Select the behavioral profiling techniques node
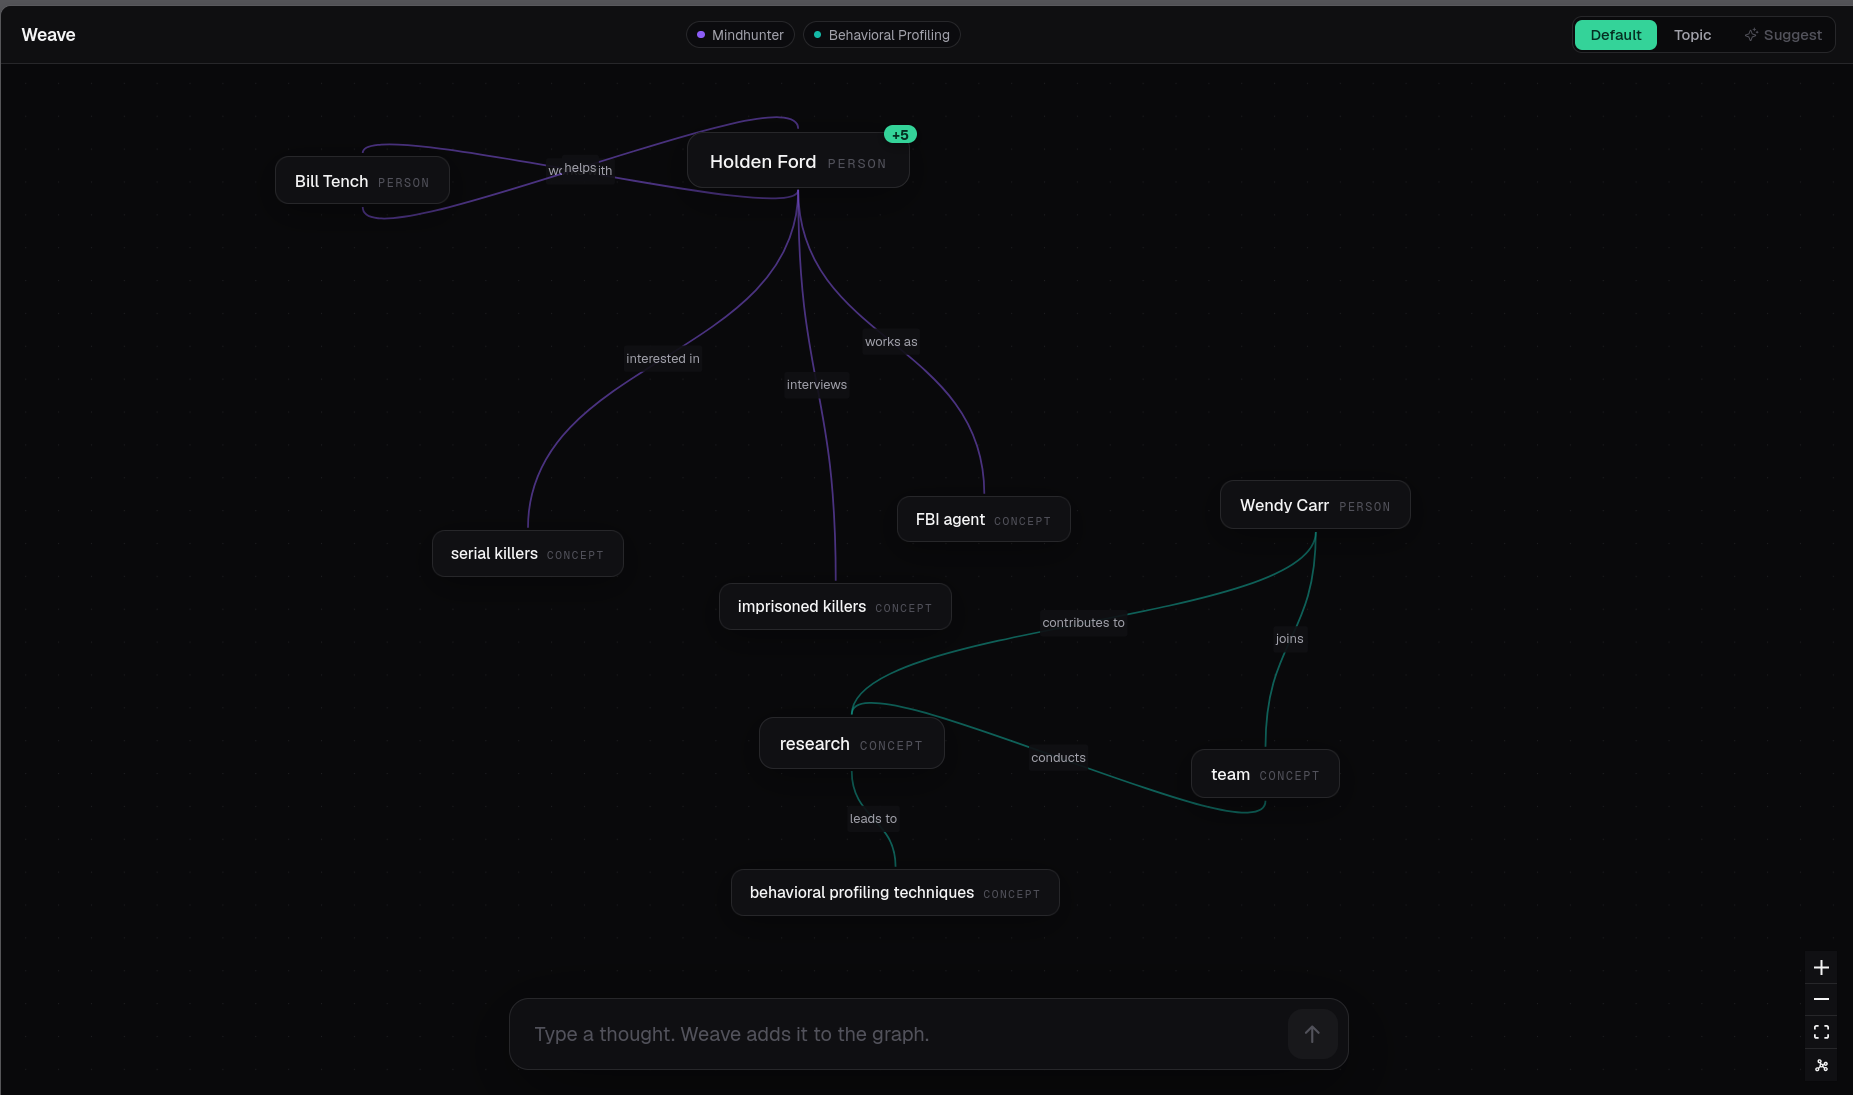Viewport: 1853px width, 1095px height. pos(895,892)
